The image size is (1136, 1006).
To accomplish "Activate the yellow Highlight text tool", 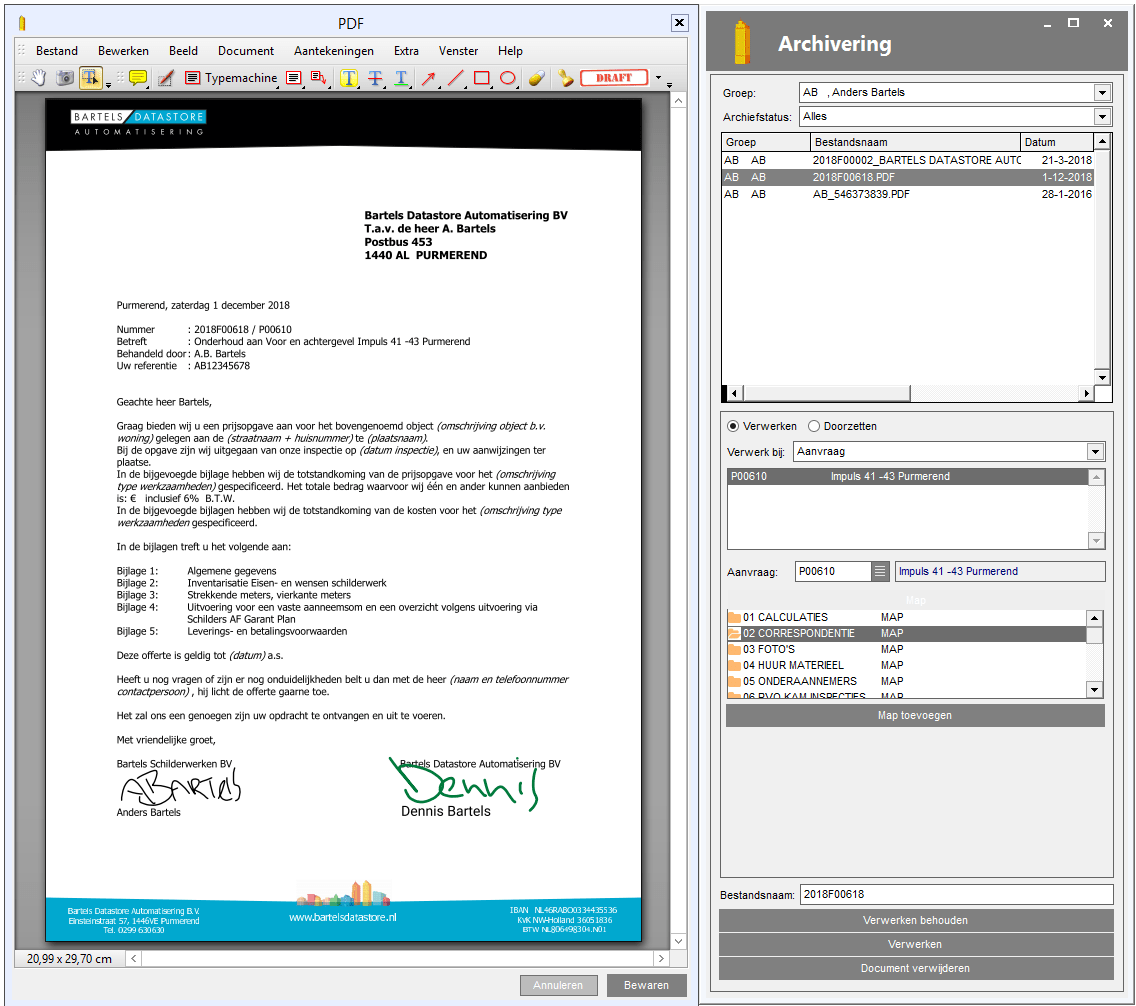I will pyautogui.click(x=349, y=77).
